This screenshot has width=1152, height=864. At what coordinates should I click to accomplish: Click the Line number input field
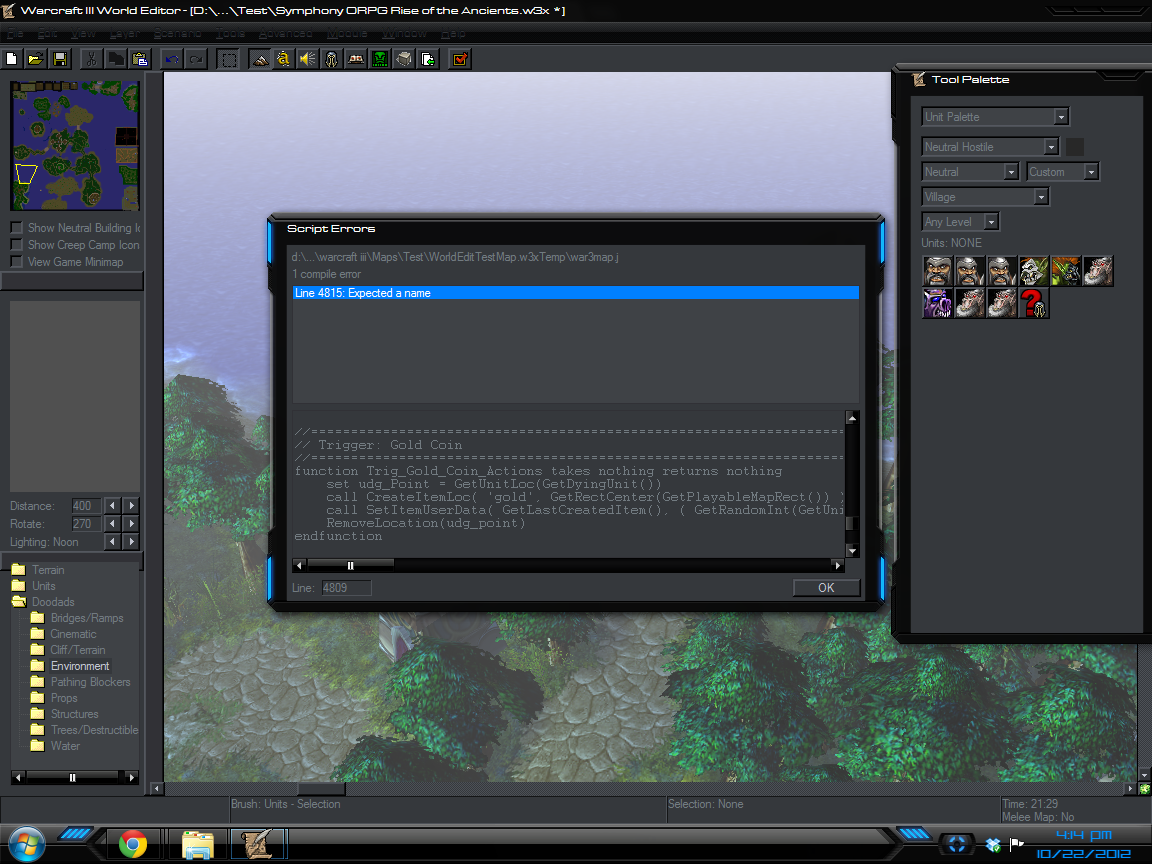tap(346, 588)
